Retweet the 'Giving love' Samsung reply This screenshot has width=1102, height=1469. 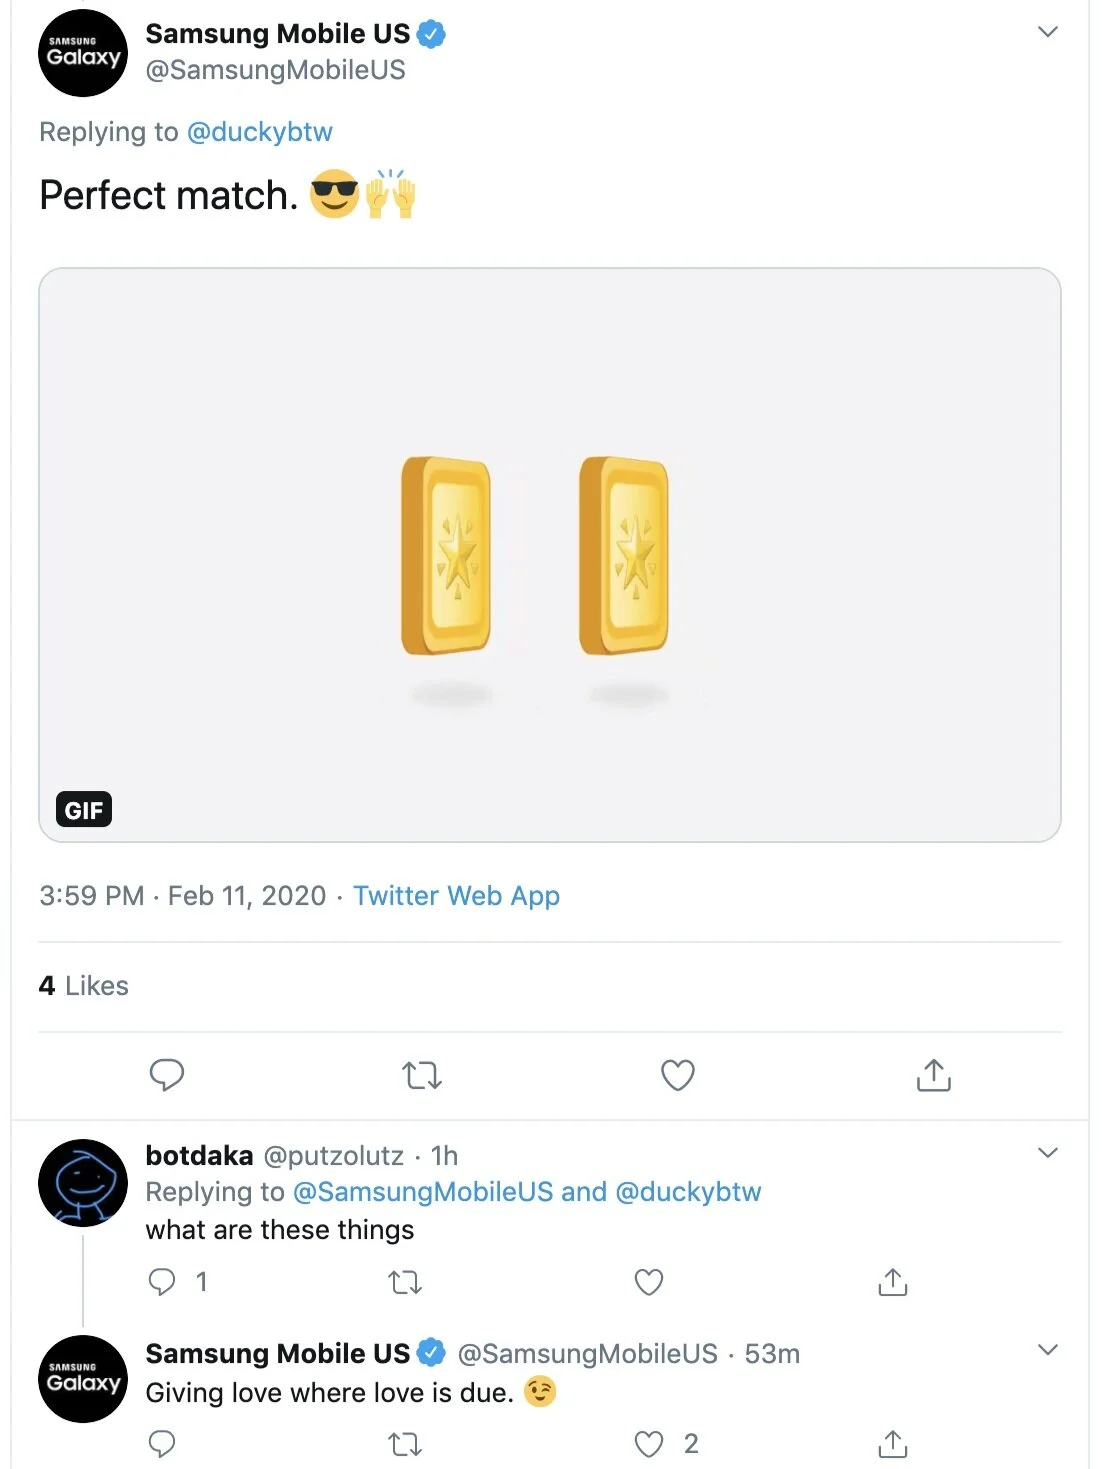[x=405, y=1444]
